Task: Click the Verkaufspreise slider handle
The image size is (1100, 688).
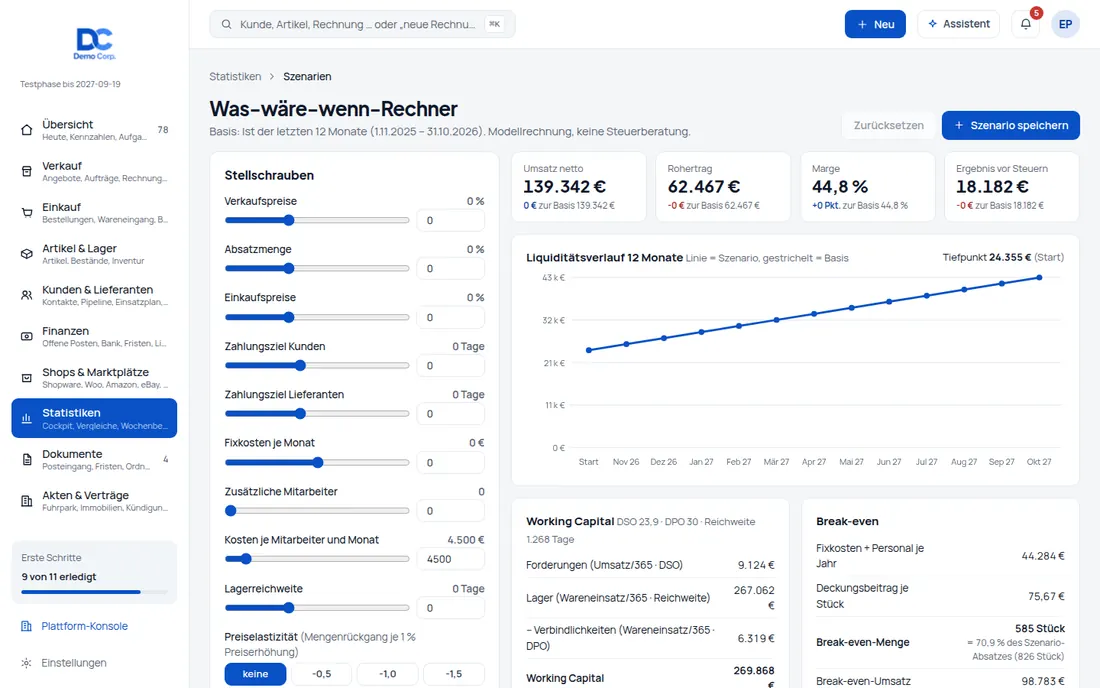Action: (289, 220)
